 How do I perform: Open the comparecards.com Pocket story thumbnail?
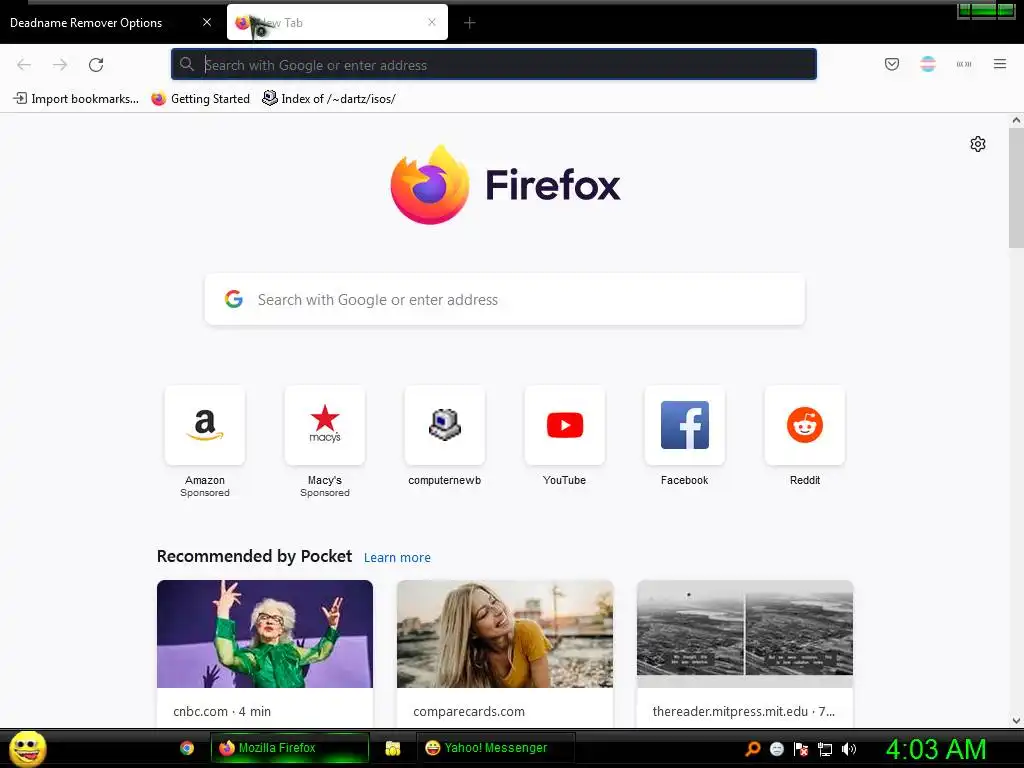point(505,633)
